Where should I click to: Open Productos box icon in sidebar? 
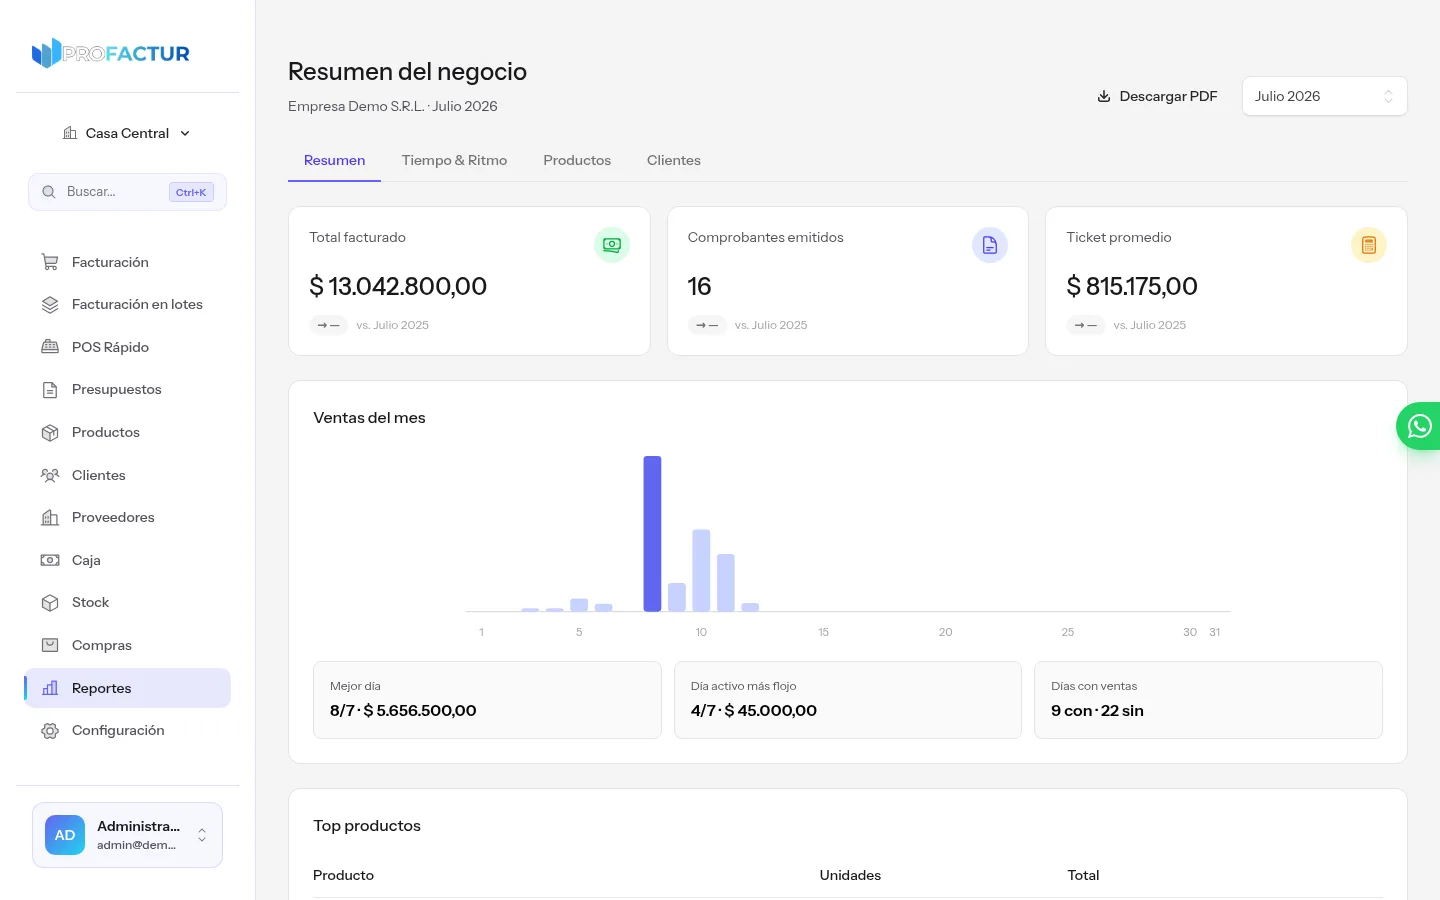point(50,433)
